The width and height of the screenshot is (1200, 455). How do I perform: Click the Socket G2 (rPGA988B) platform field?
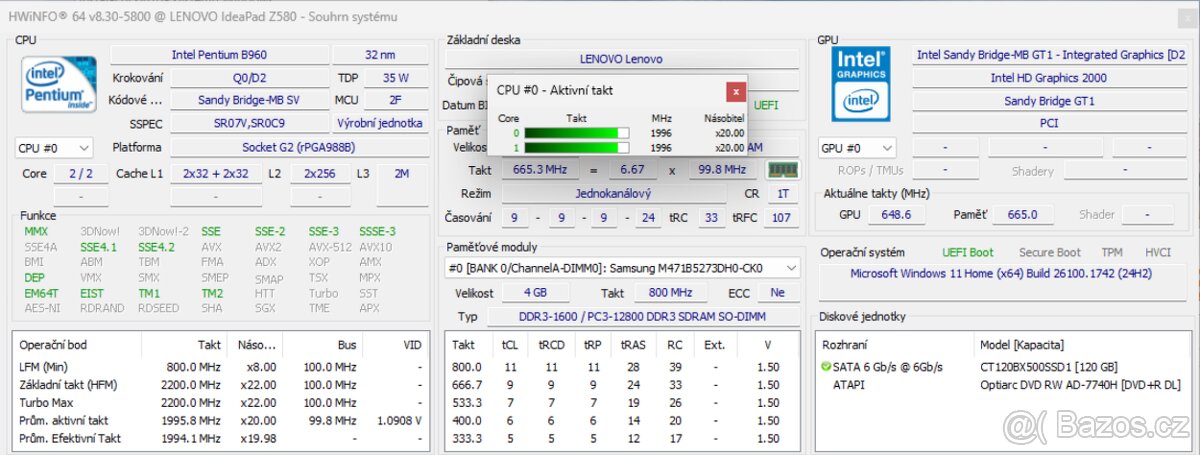(x=299, y=148)
